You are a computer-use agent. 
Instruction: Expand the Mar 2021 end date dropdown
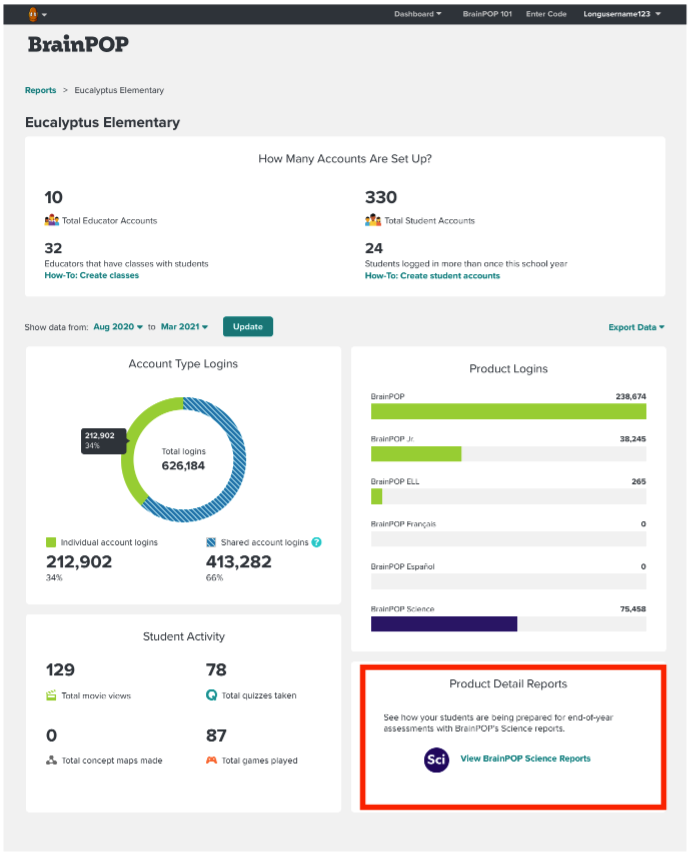pyautogui.click(x=184, y=327)
